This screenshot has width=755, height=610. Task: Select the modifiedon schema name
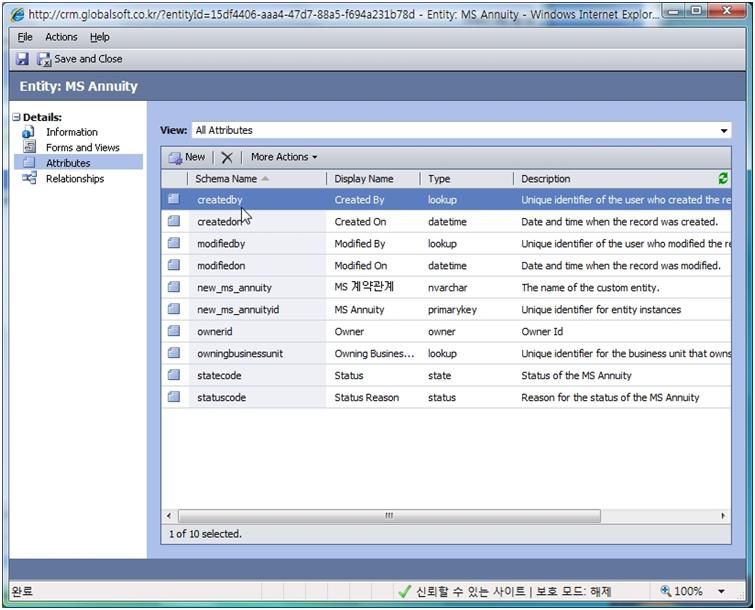click(x=221, y=266)
